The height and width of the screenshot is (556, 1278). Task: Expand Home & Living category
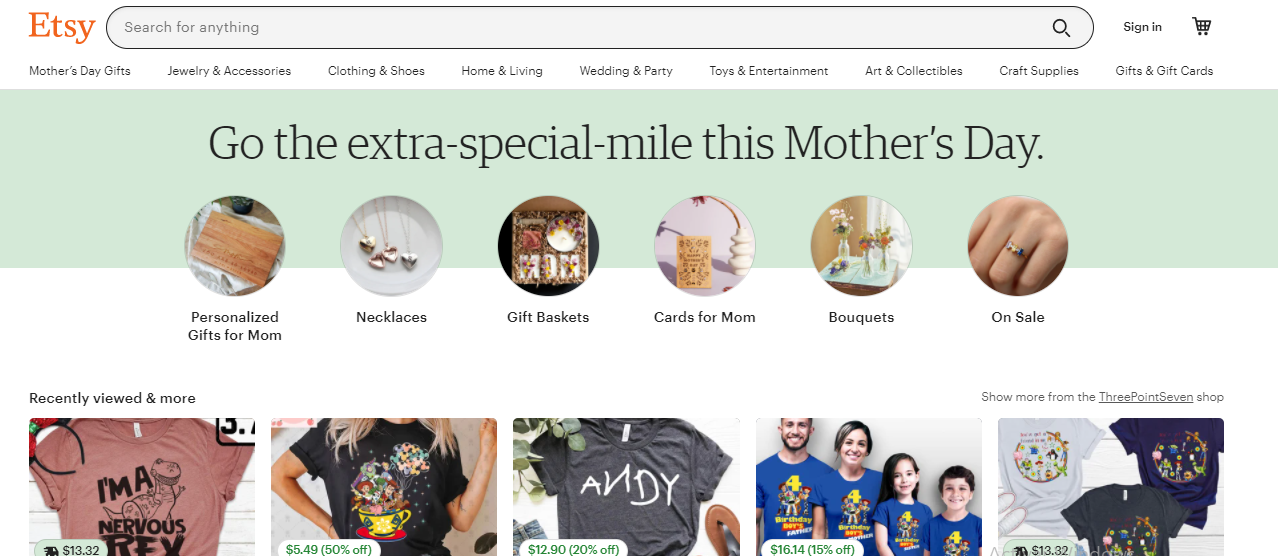[502, 71]
